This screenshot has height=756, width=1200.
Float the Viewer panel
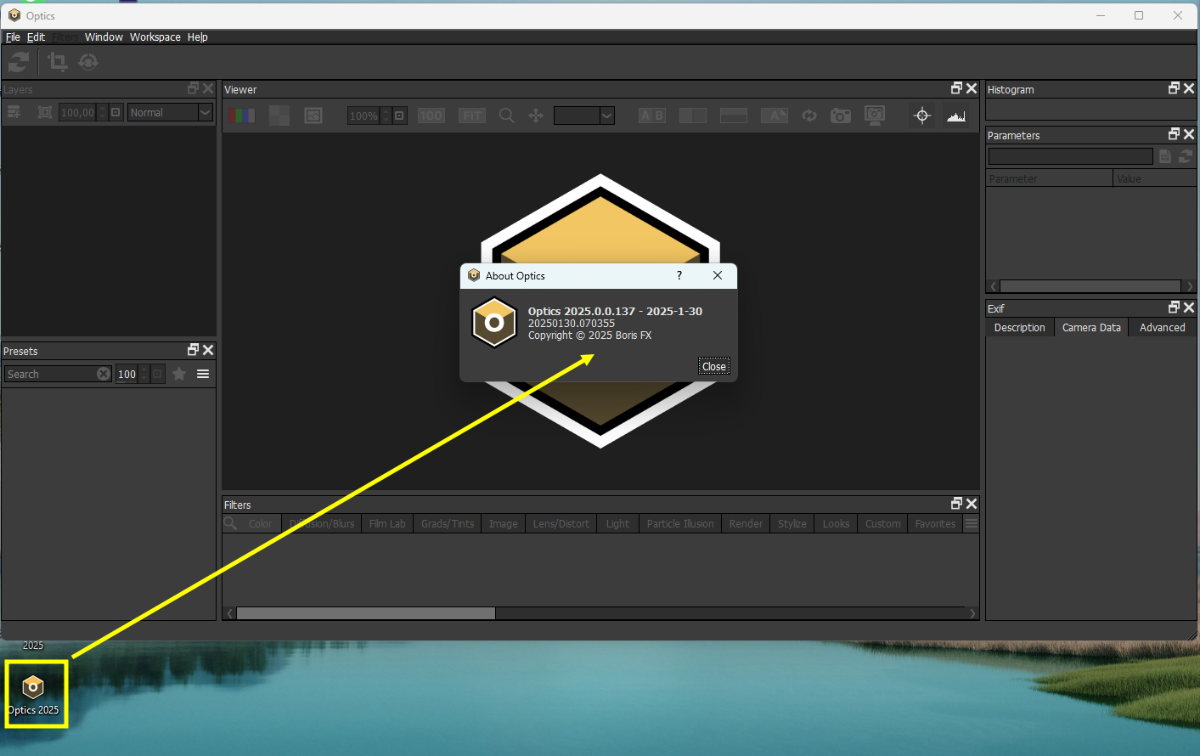tap(956, 89)
